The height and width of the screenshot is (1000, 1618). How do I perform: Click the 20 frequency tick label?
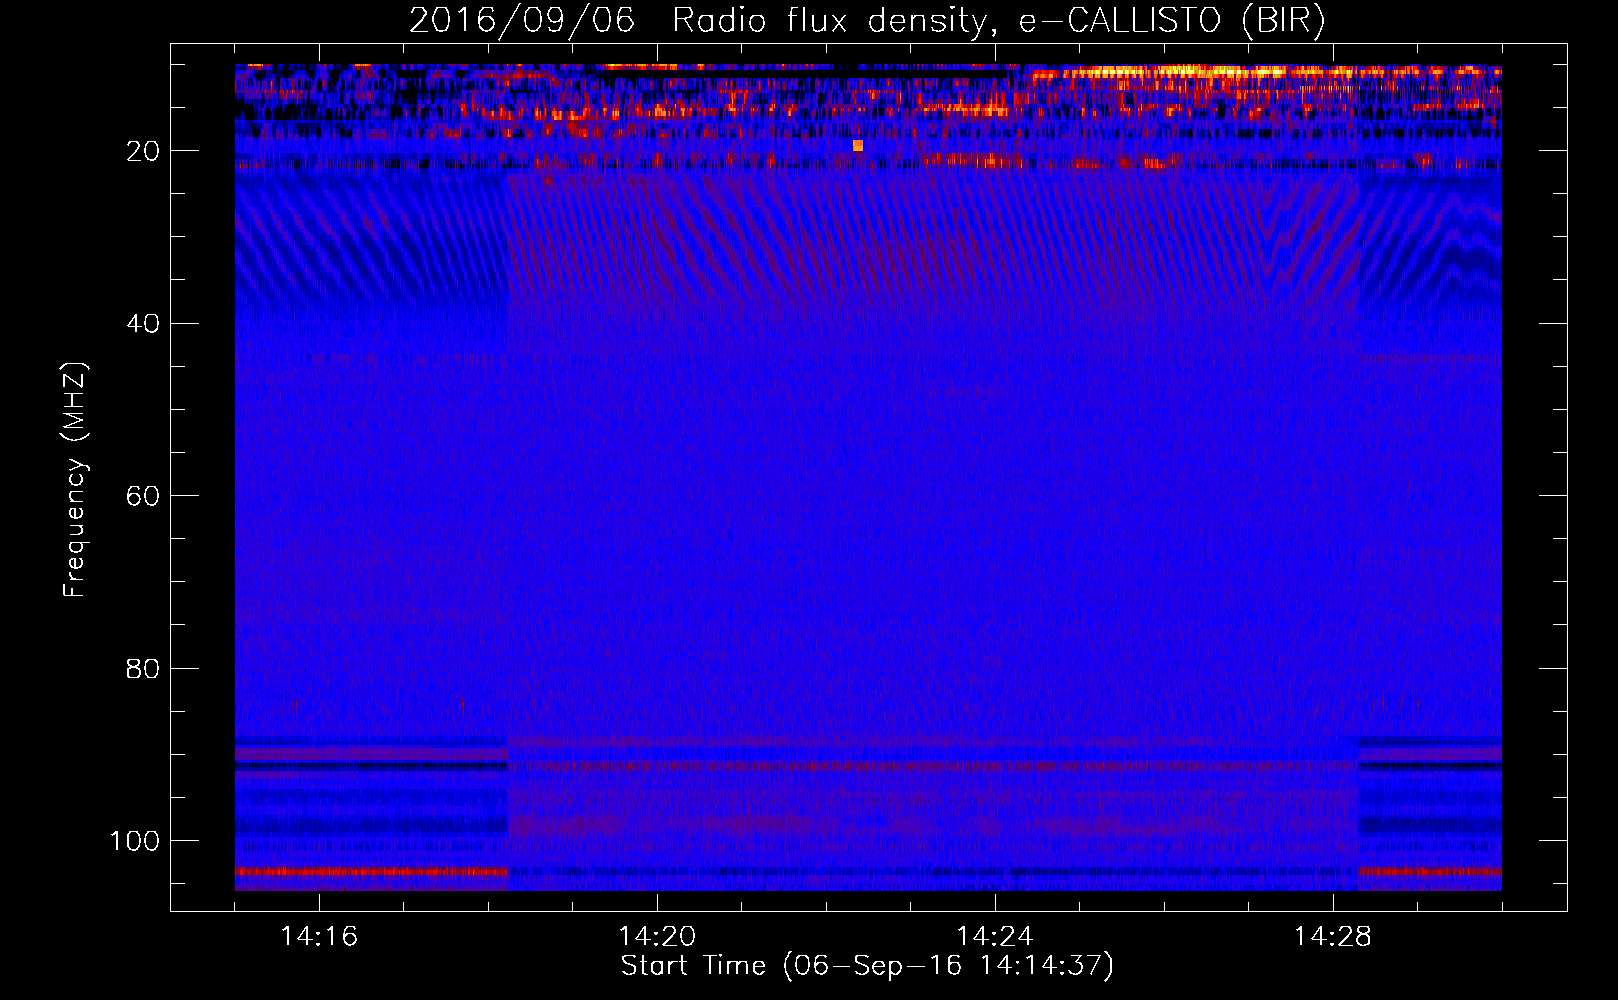(x=143, y=151)
